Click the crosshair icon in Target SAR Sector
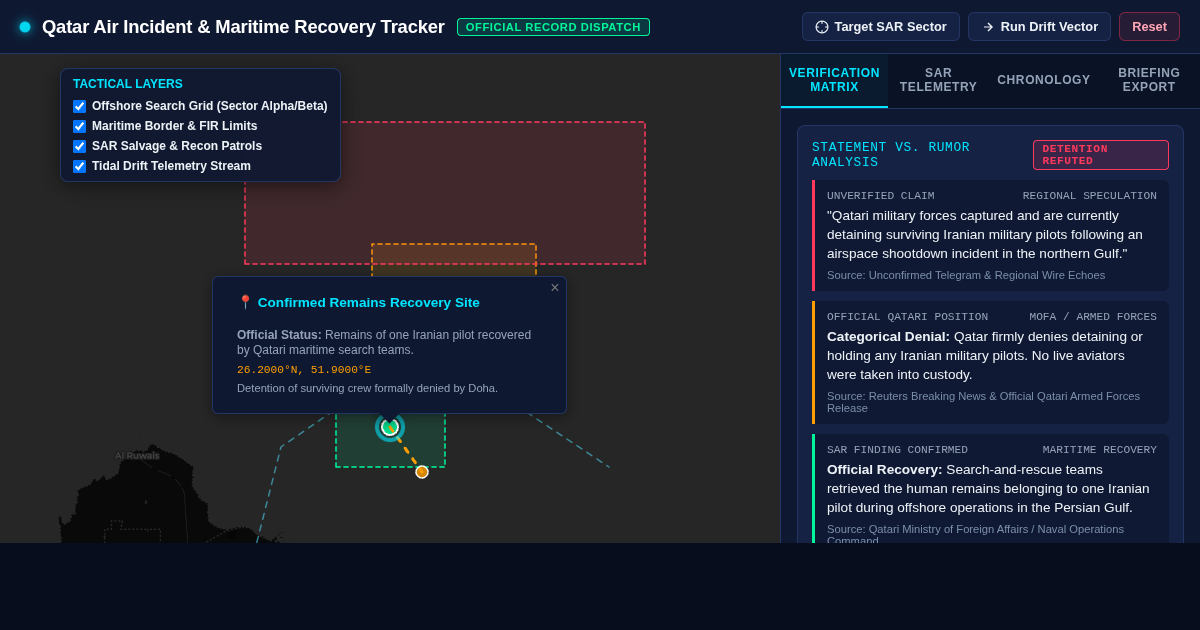 (x=822, y=27)
